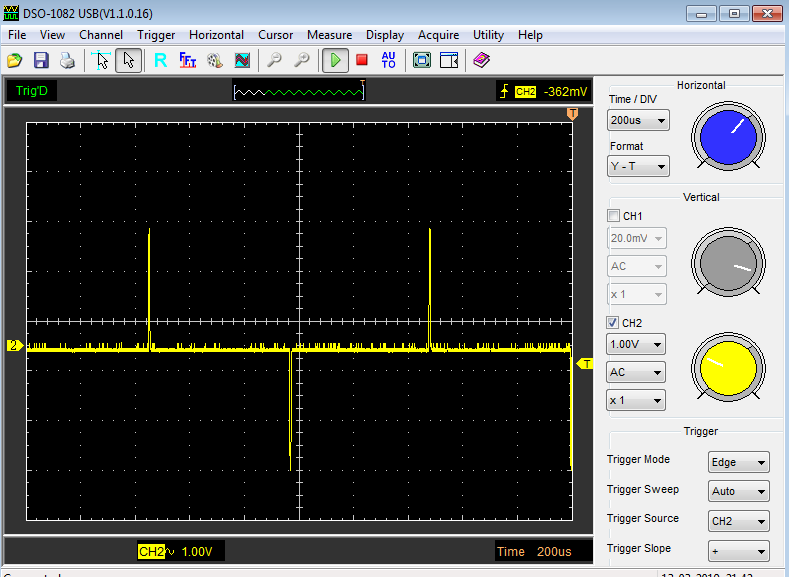Click the CH2 1.00V readout below grid

point(181,551)
